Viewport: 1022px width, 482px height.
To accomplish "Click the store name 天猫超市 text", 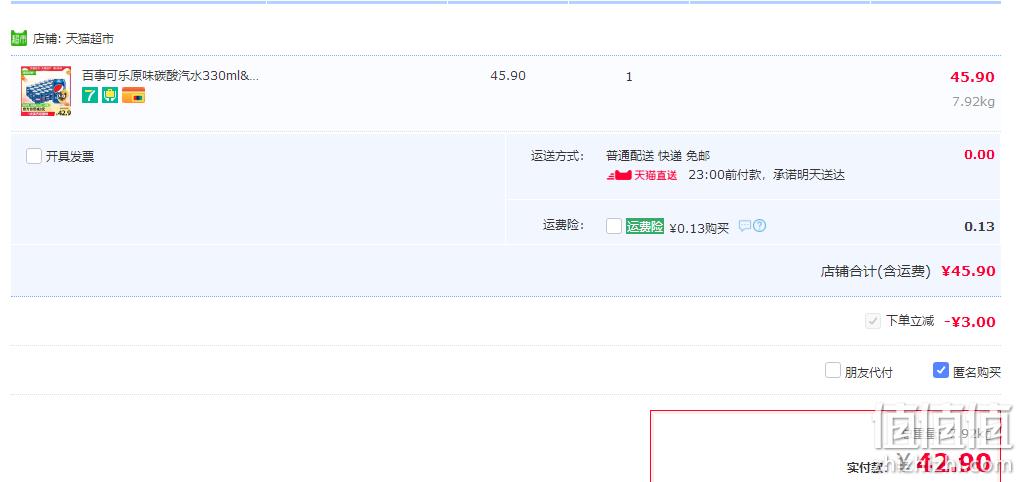I will tap(90, 39).
